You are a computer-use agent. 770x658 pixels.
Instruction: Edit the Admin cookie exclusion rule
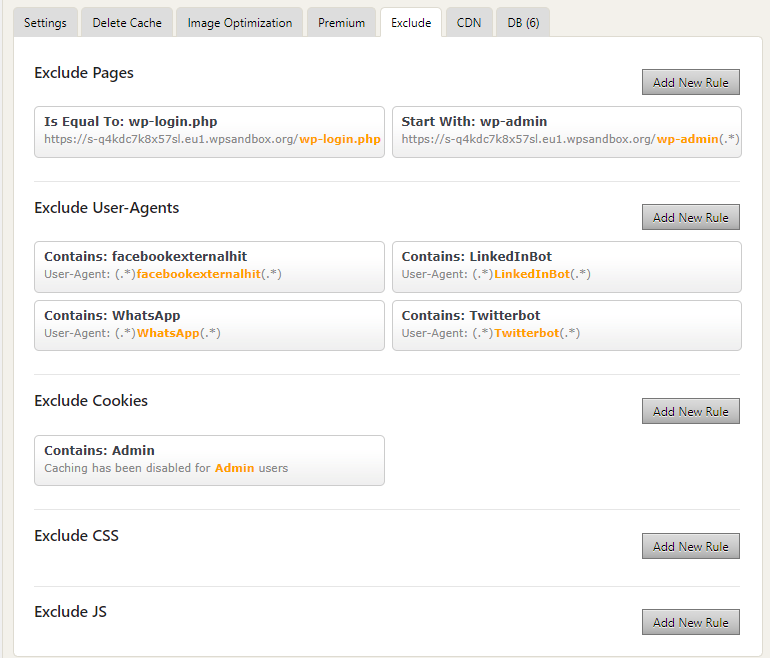coord(209,461)
